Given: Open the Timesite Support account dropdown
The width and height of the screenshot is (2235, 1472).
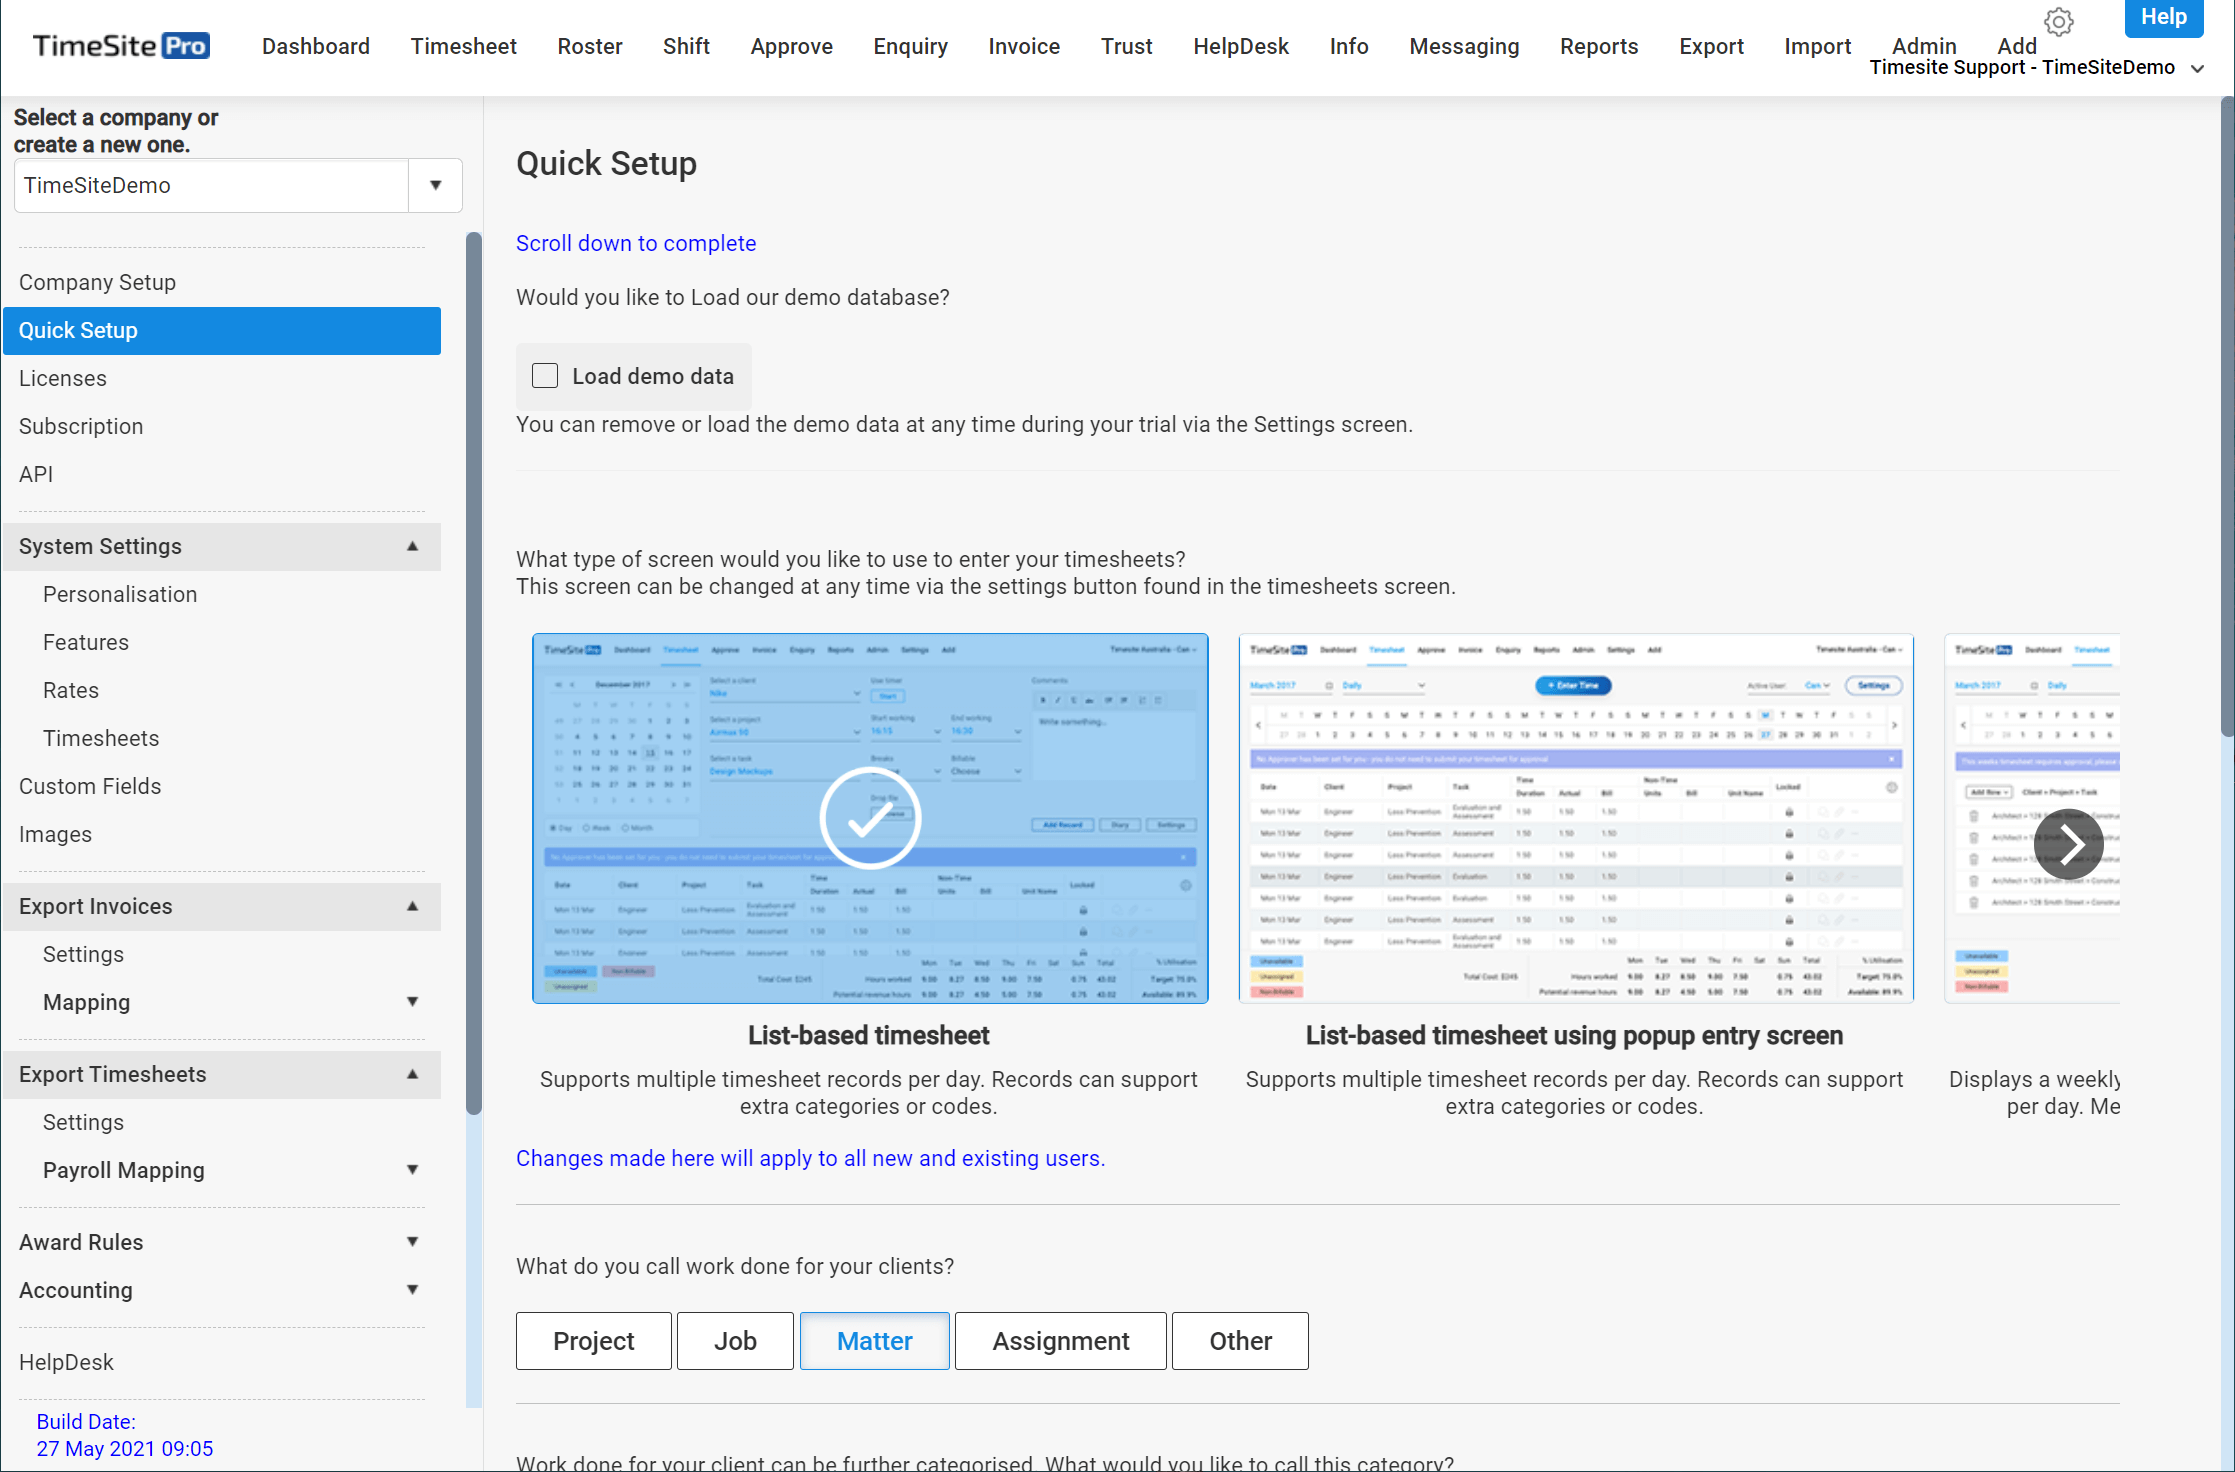Looking at the screenshot, I should (x=2036, y=68).
